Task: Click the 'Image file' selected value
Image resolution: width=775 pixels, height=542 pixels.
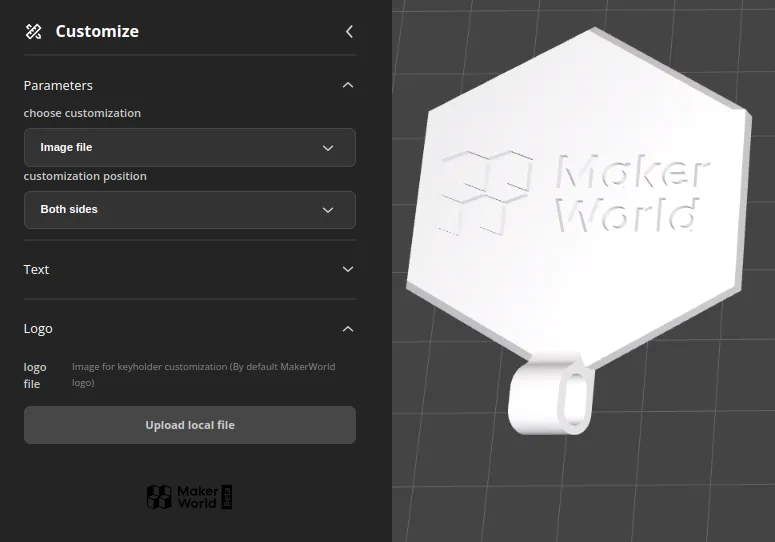Action: tap(66, 147)
